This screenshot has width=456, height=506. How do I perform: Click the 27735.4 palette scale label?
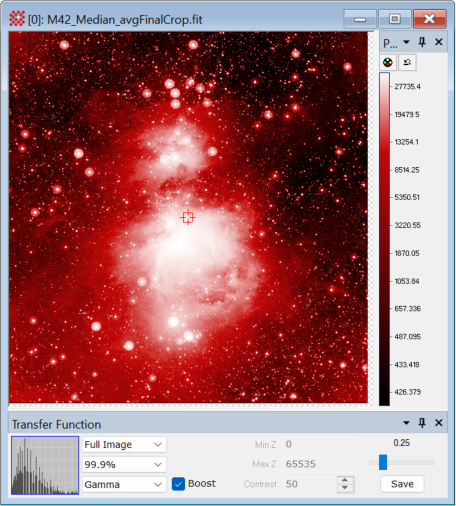(x=407, y=87)
